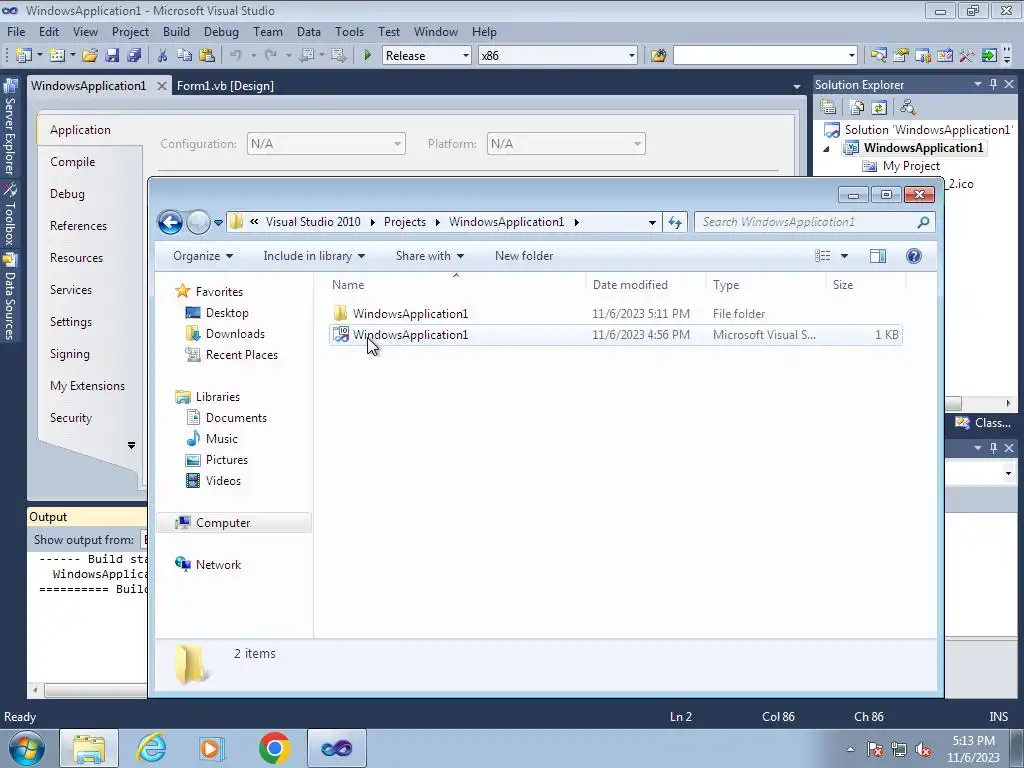Pin the Solution Explorer panel
This screenshot has height=768, width=1024.
[x=993, y=84]
